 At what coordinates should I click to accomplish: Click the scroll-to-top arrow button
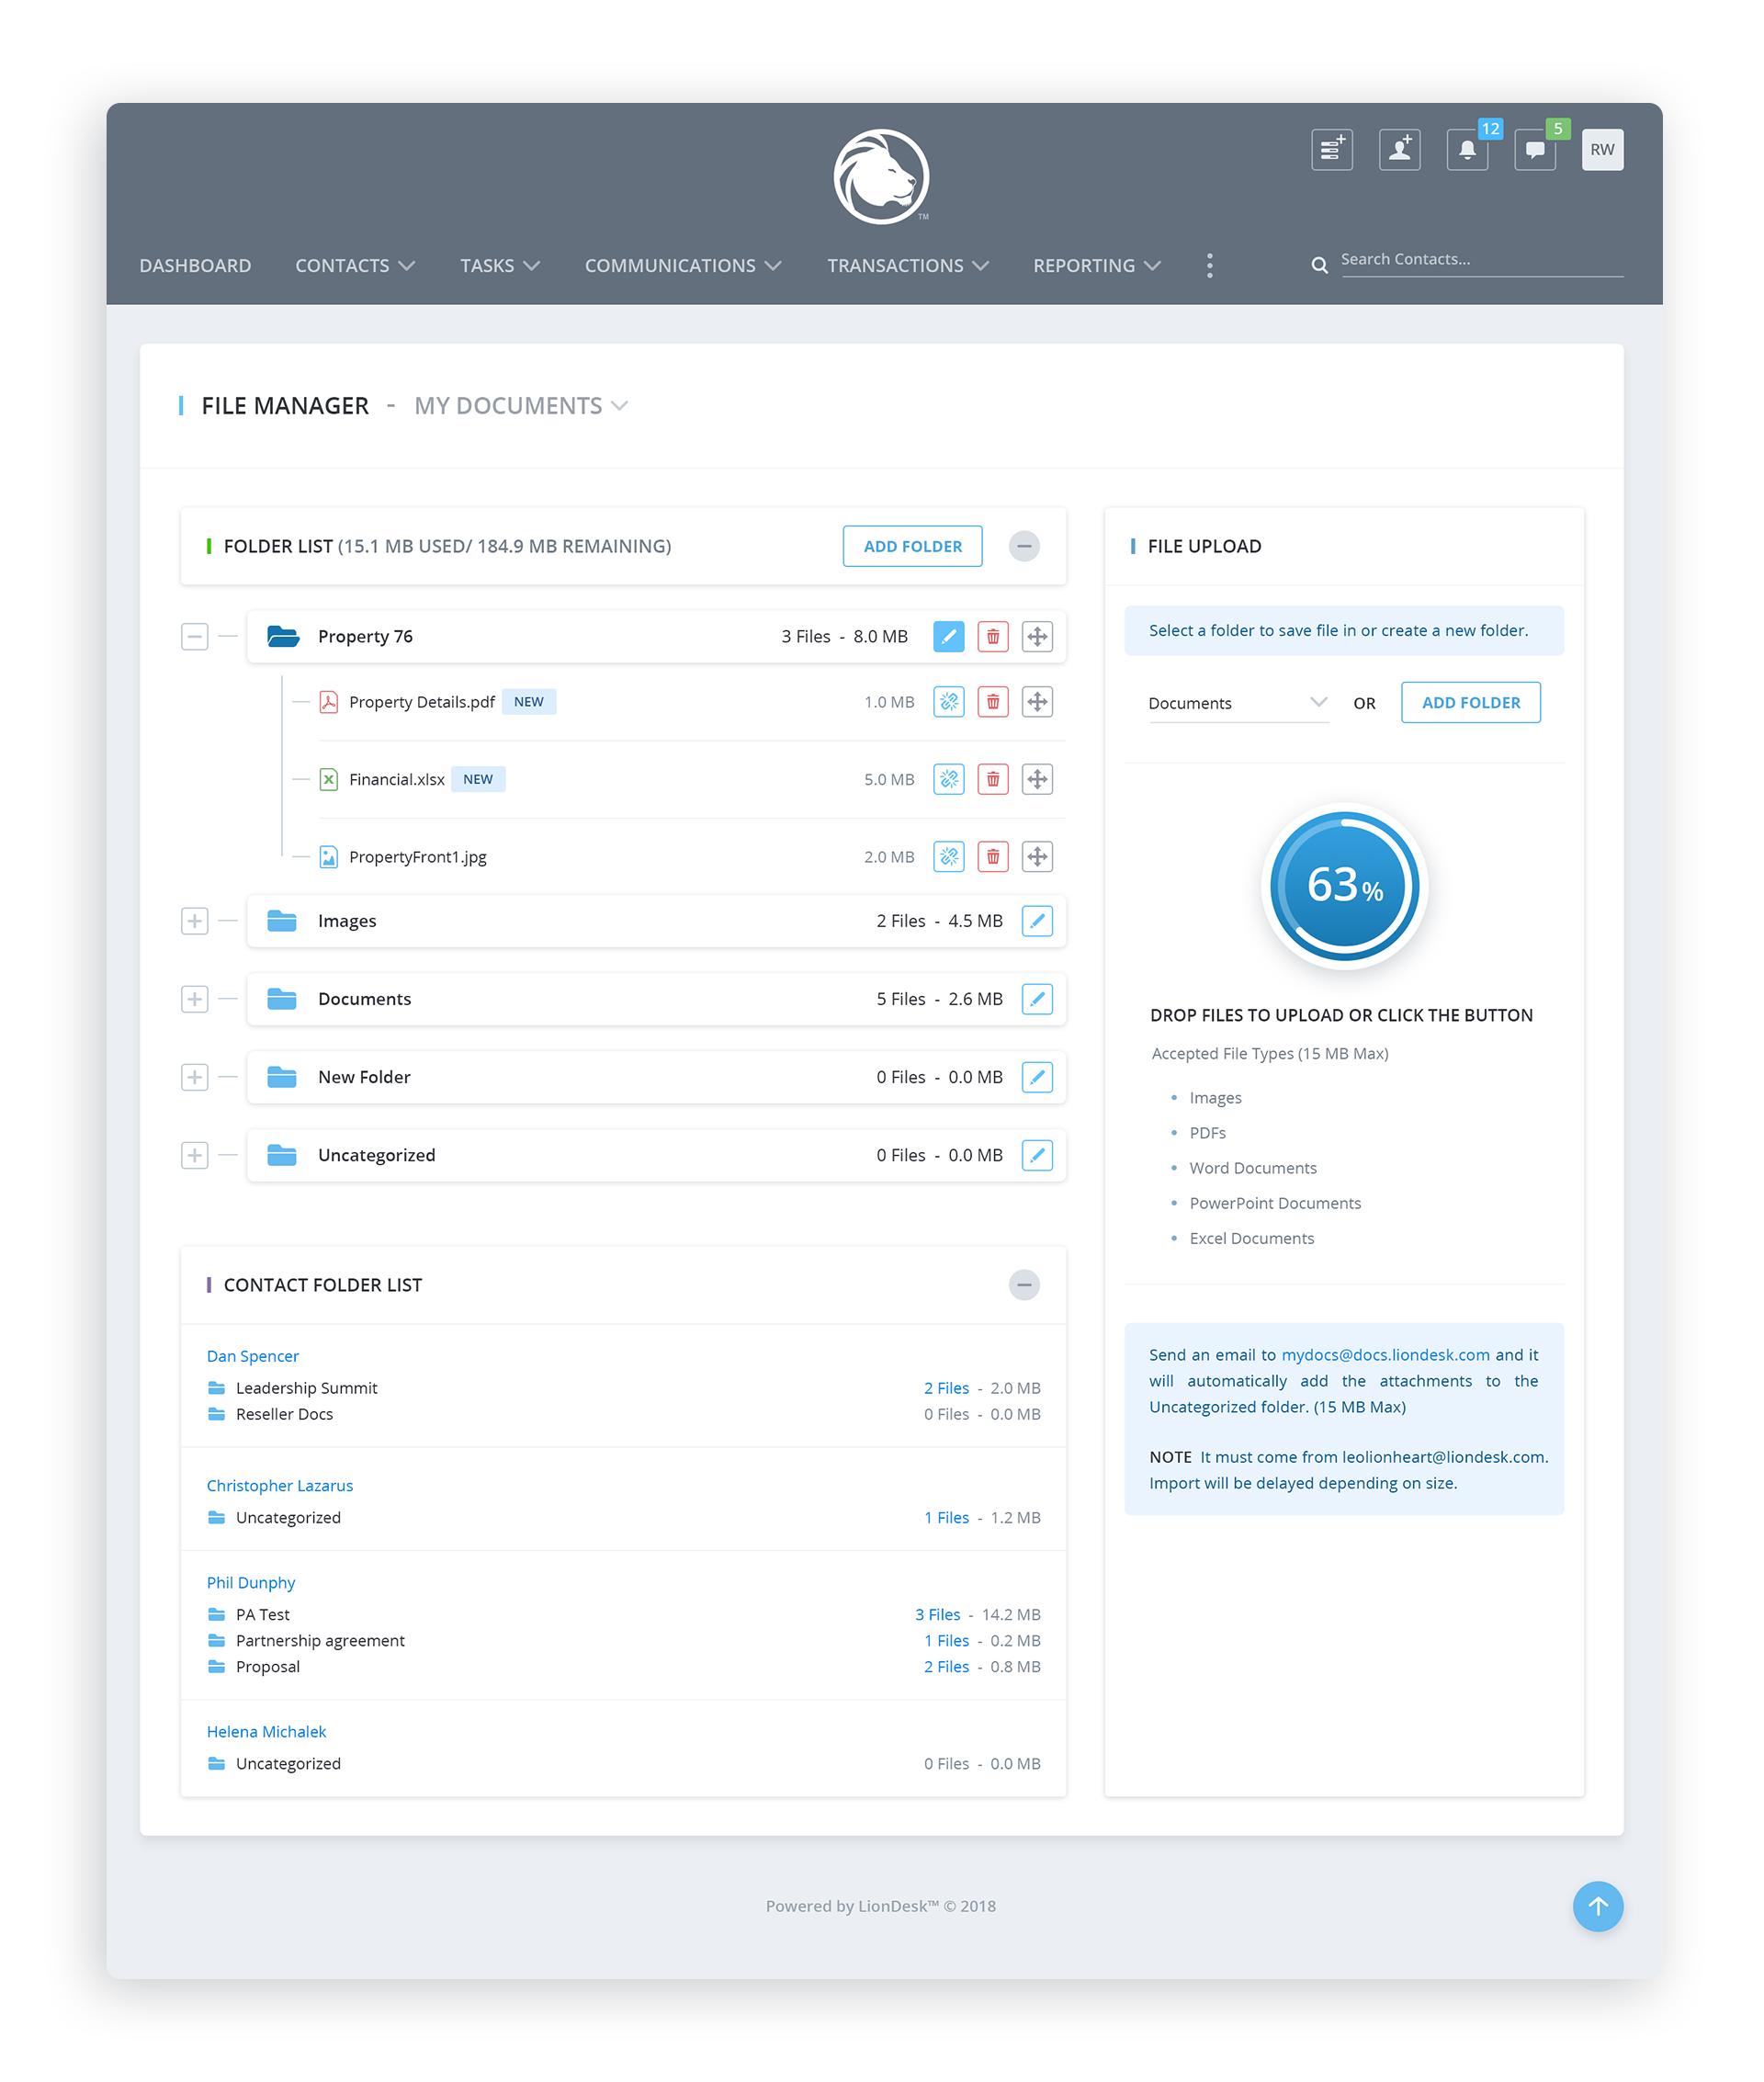[x=1597, y=1906]
